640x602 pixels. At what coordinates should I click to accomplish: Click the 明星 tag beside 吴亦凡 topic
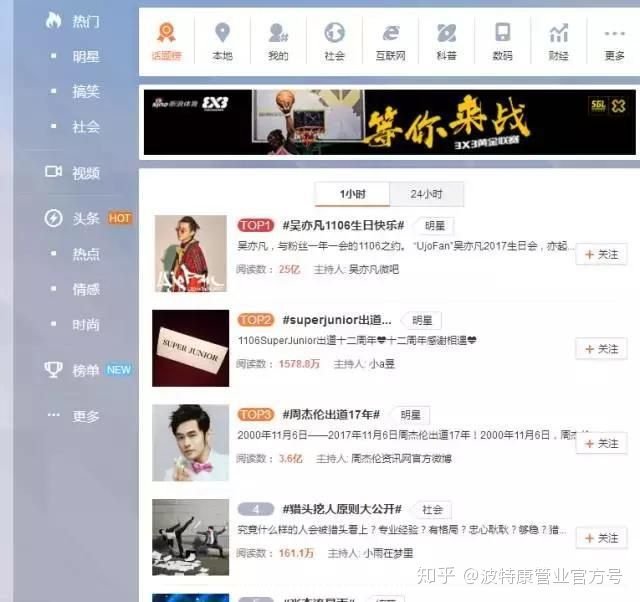[435, 226]
